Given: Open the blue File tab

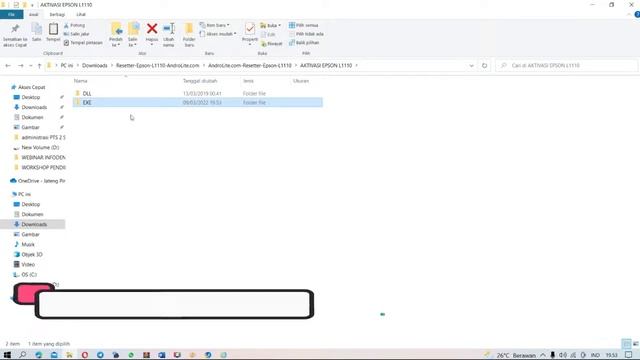Looking at the screenshot, I should (x=11, y=14).
